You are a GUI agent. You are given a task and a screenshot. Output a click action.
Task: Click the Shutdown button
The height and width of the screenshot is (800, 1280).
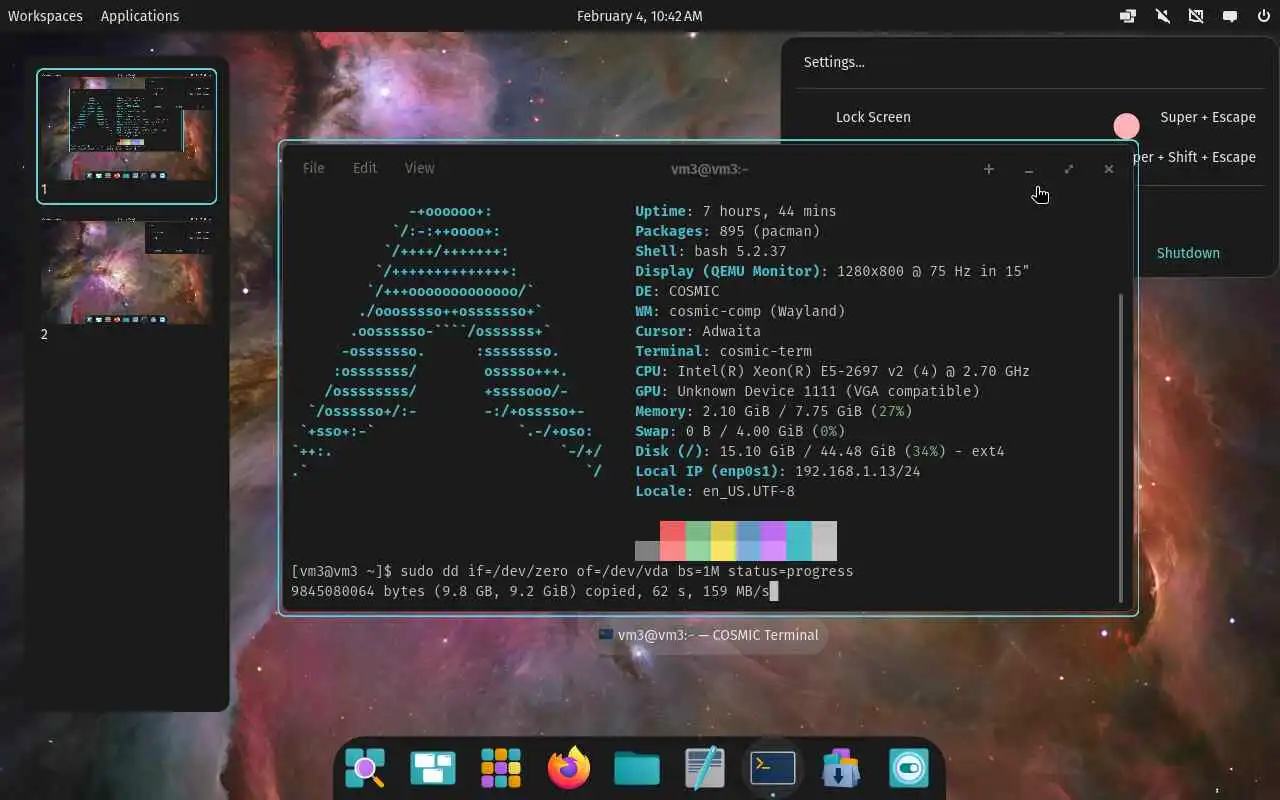coord(1188,253)
